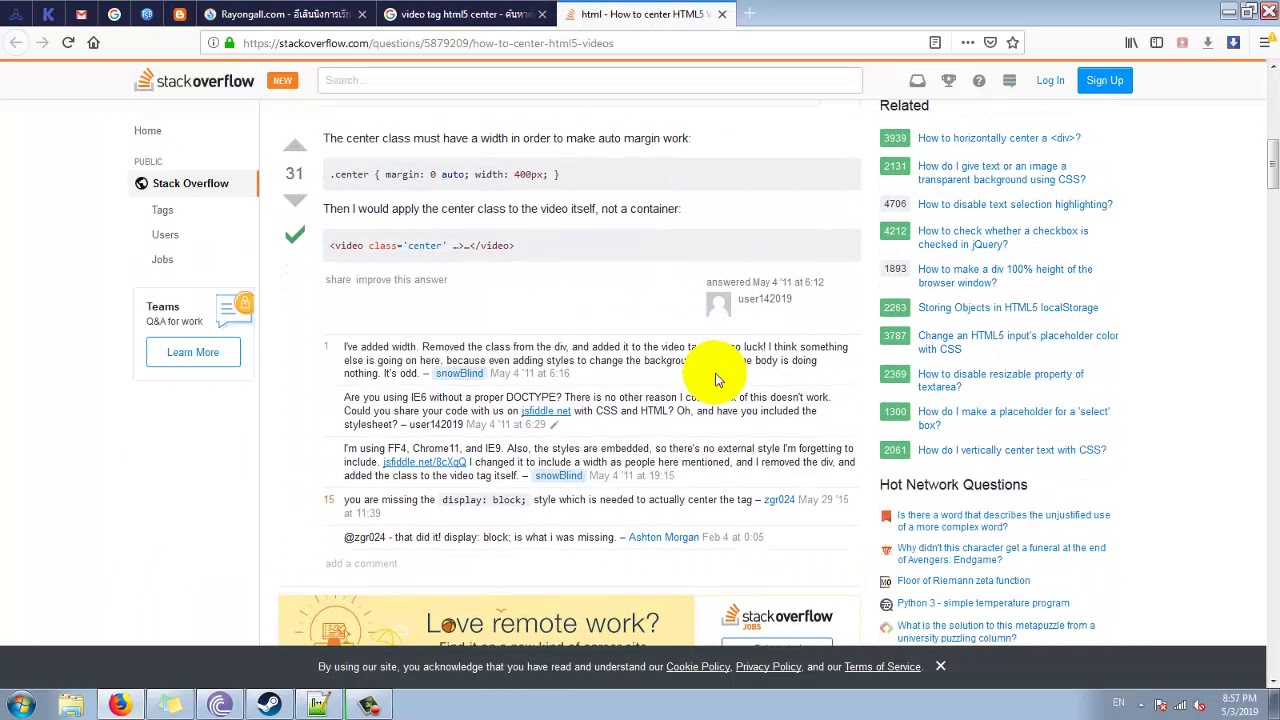Open the Firefox hamburger menu

1264,43
